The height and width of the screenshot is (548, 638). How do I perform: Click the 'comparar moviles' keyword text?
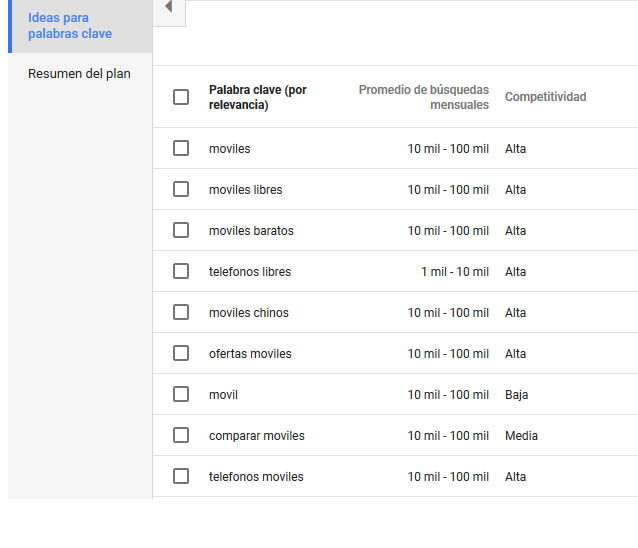coord(256,436)
